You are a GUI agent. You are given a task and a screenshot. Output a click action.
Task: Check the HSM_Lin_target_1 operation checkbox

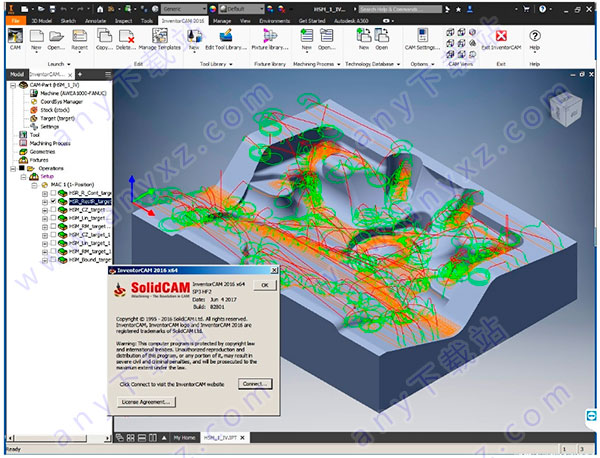54,243
